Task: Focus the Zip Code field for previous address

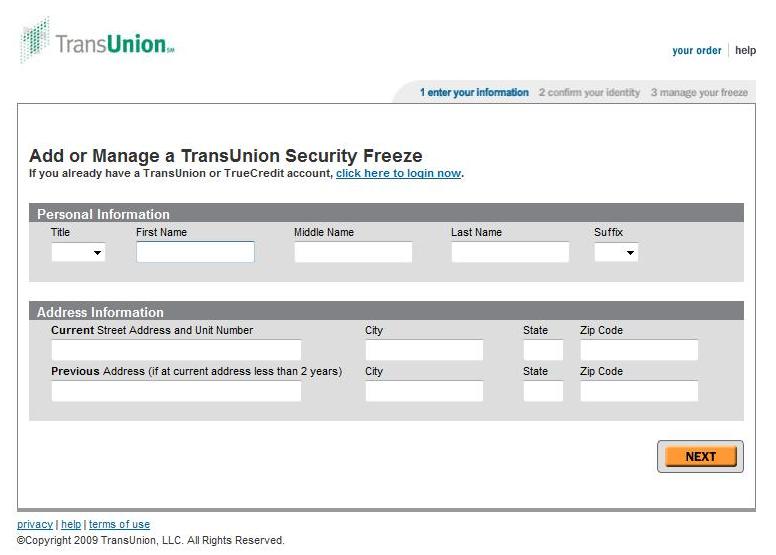Action: click(x=639, y=391)
